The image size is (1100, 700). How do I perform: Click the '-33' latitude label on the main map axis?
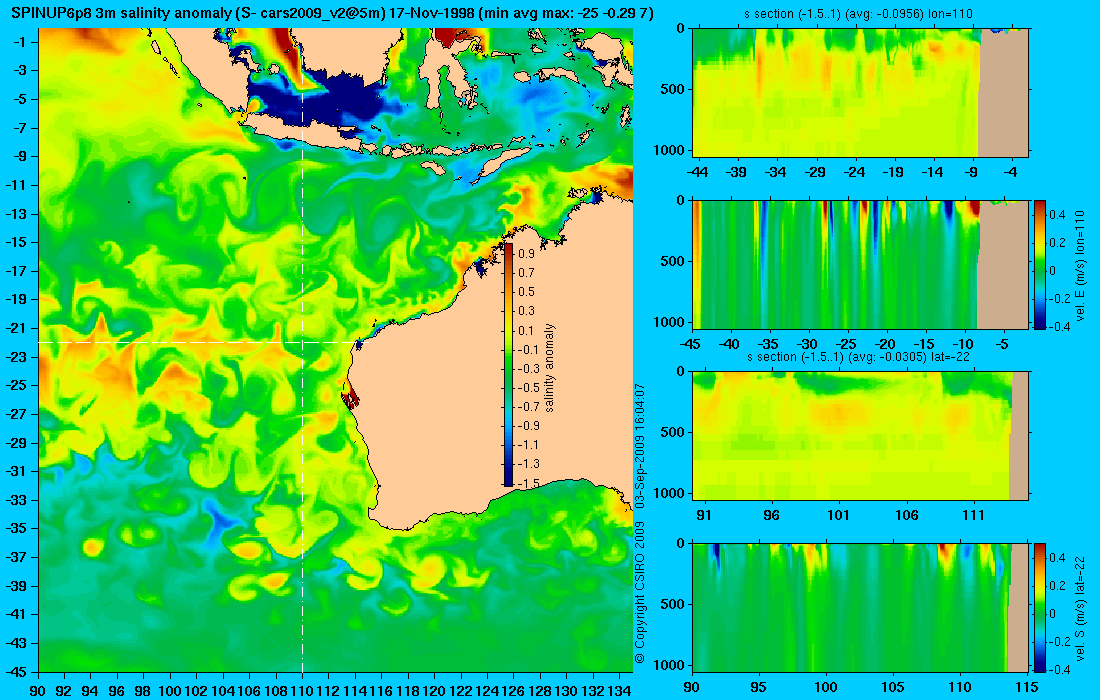pyautogui.click(x=16, y=500)
